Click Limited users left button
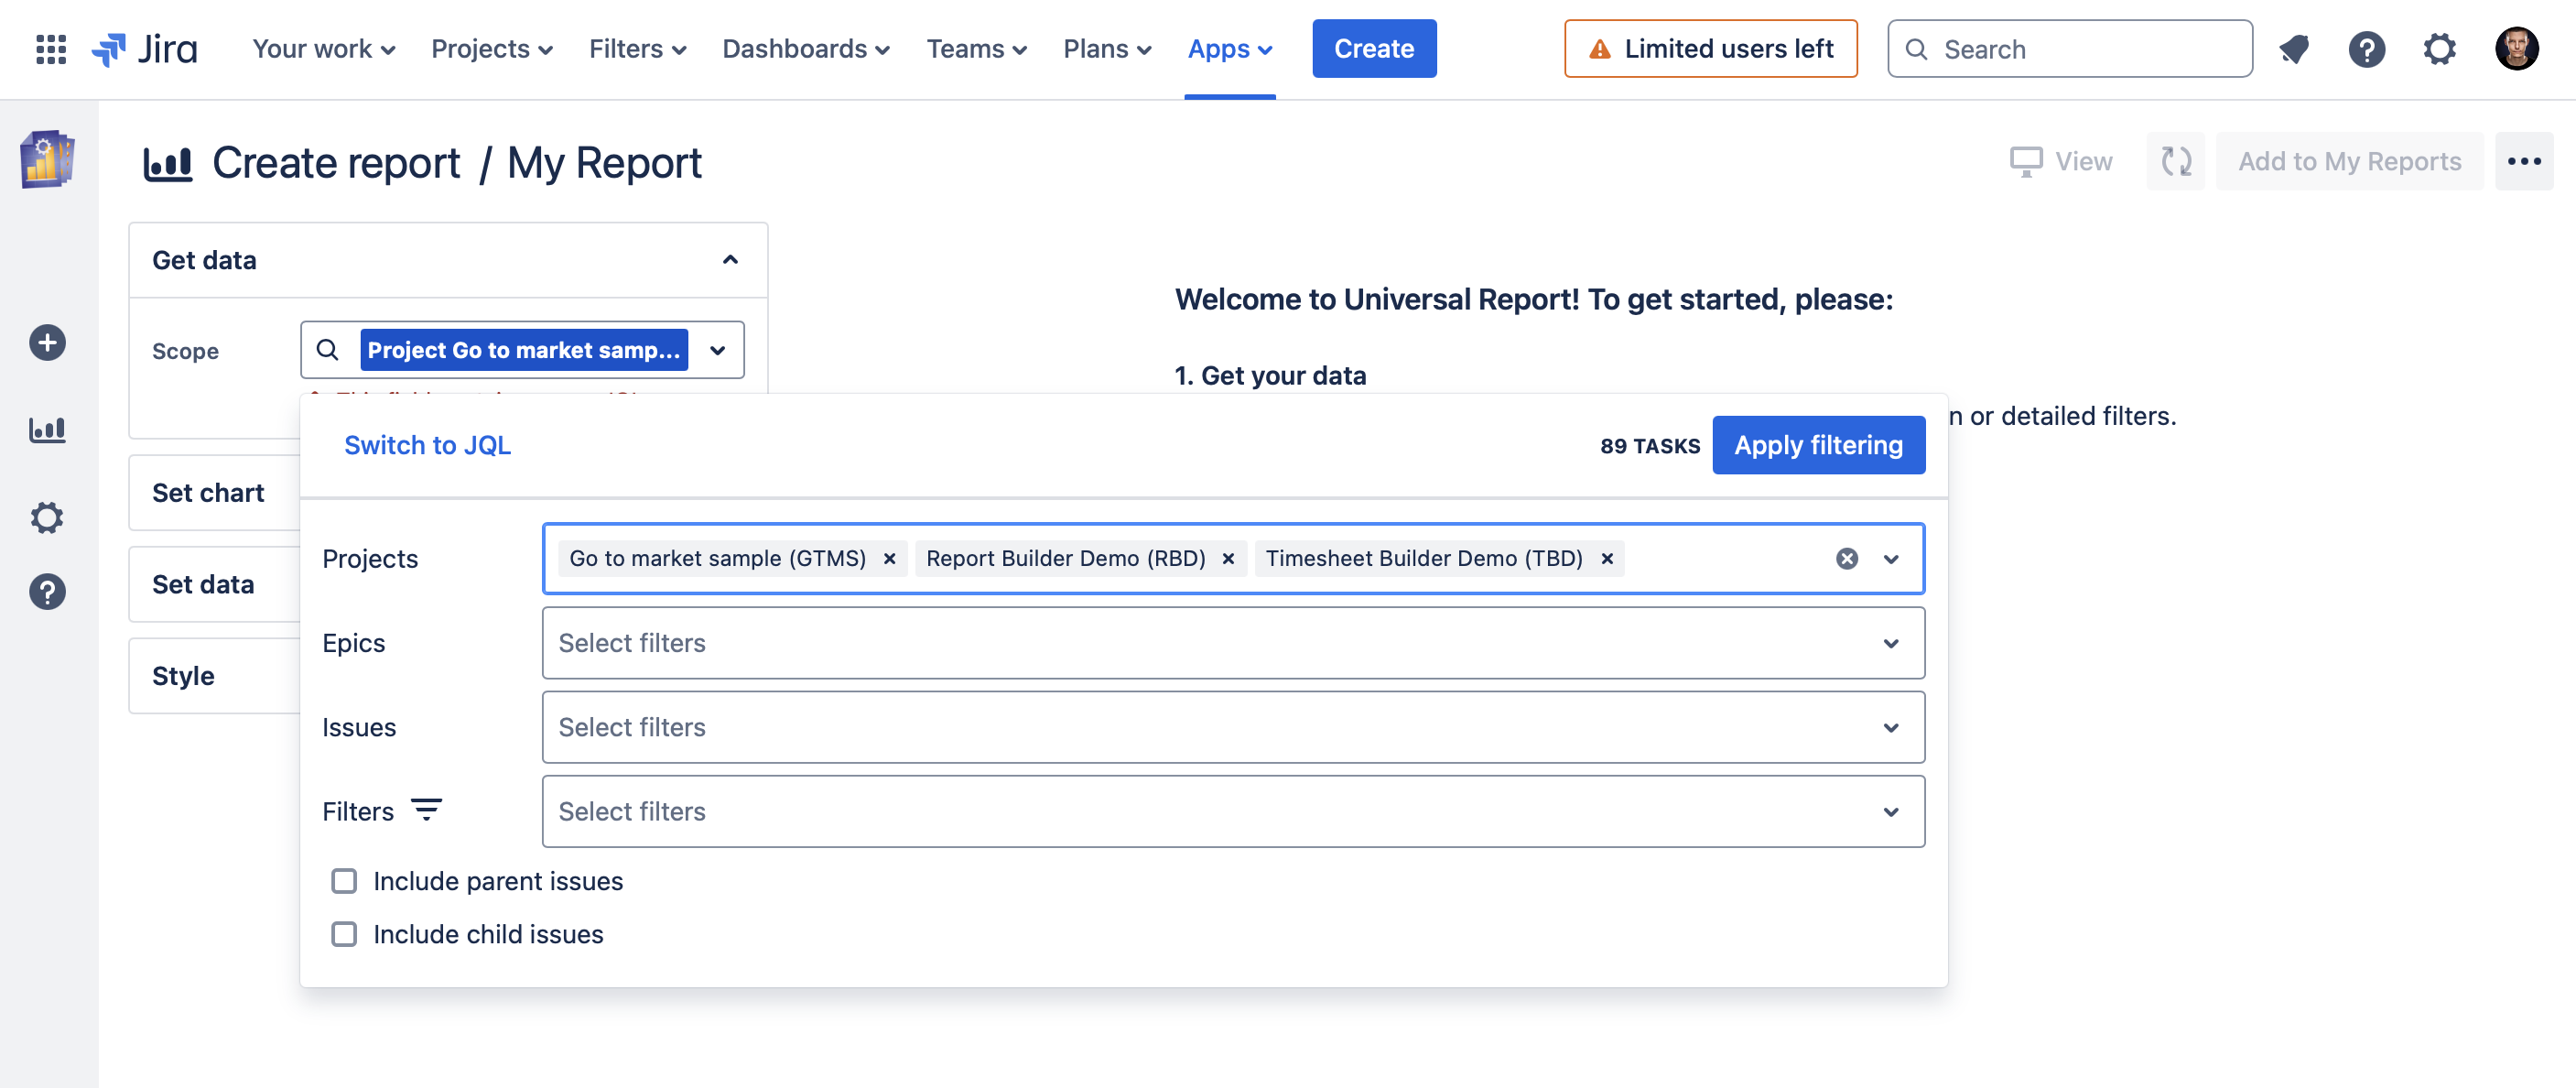 click(1711, 49)
